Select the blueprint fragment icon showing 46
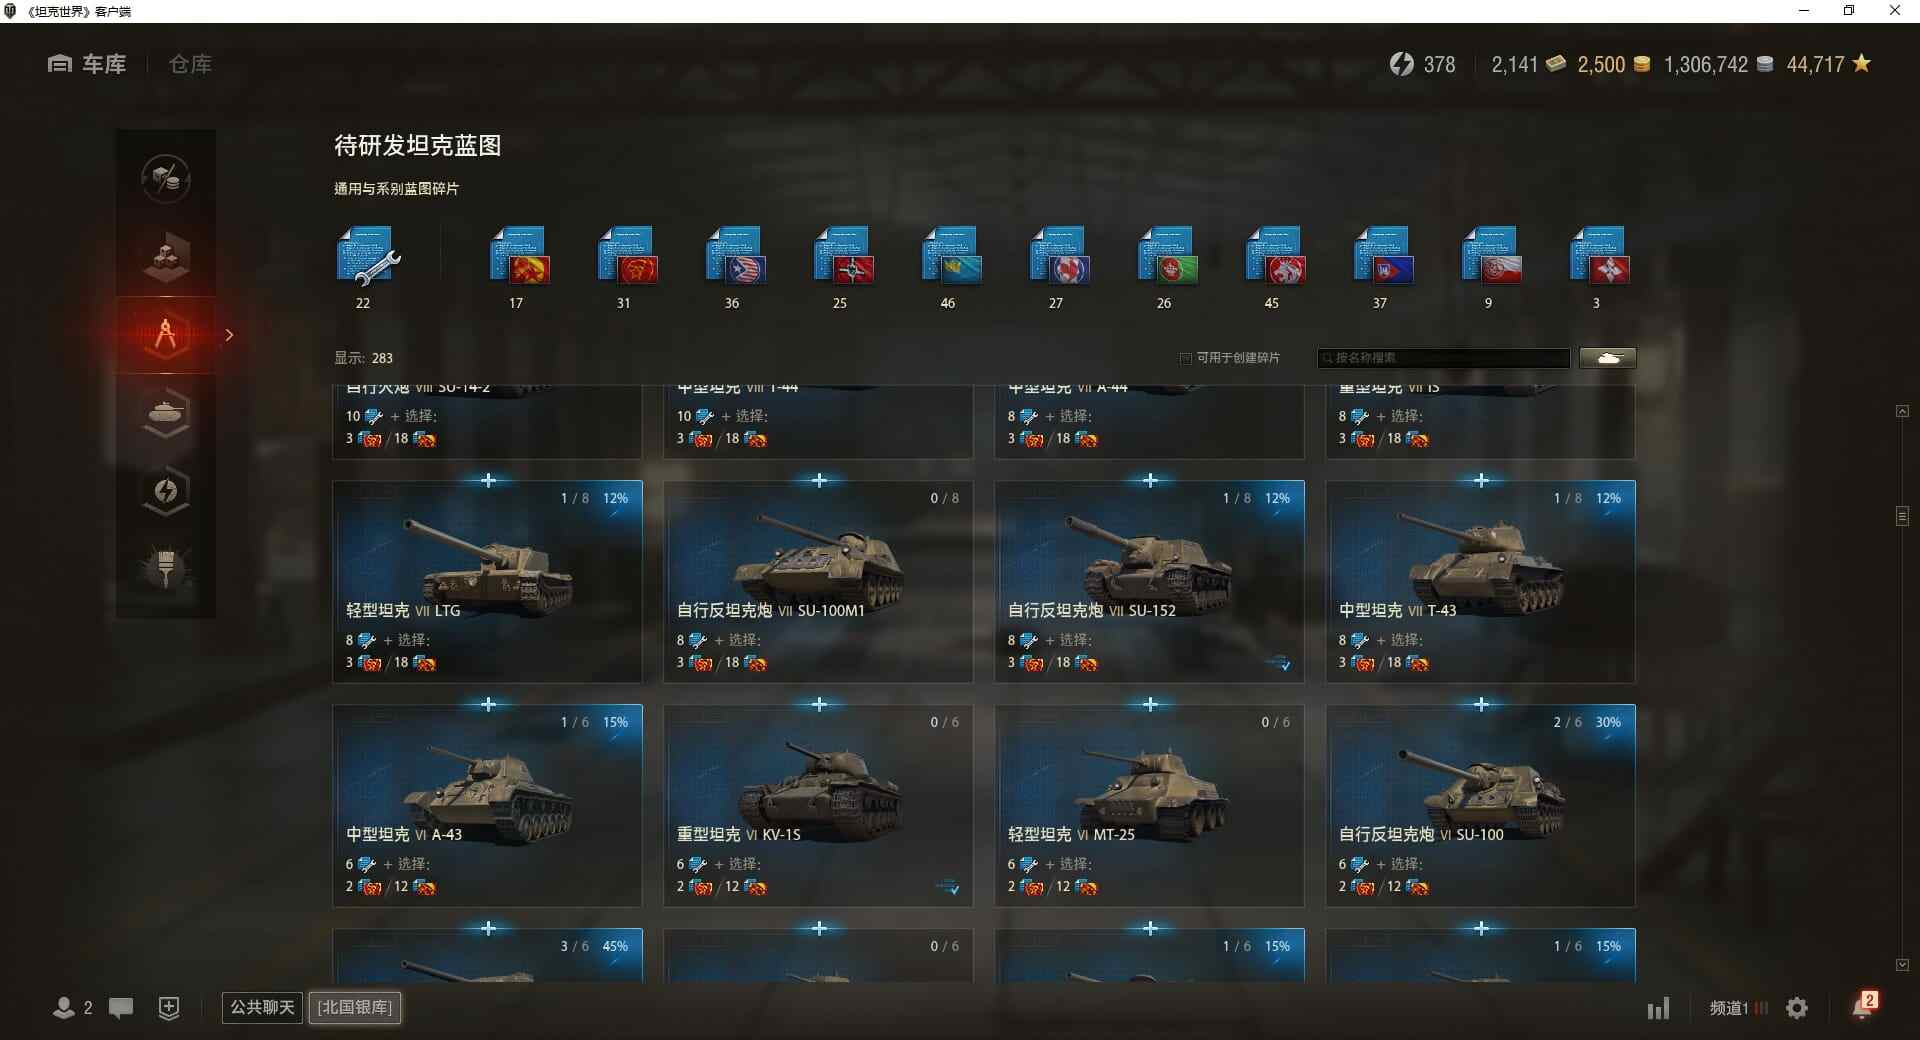Image resolution: width=1920 pixels, height=1040 pixels. coord(951,256)
